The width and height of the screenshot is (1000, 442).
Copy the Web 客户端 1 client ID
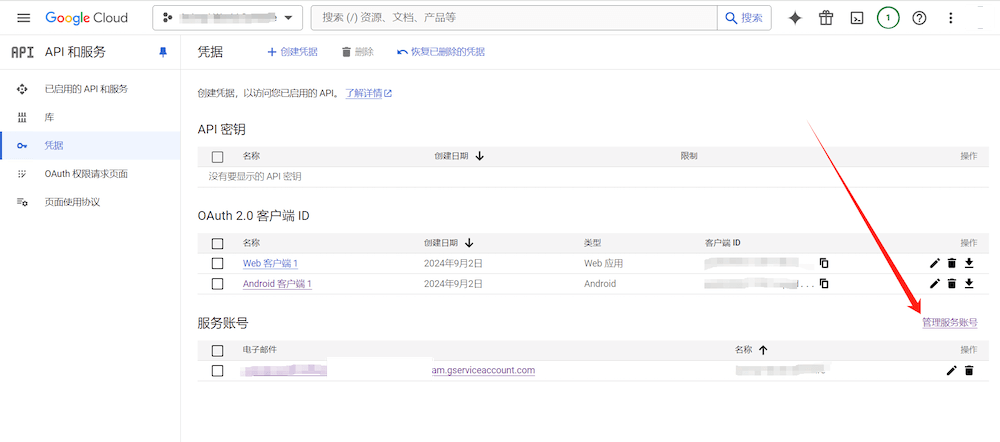[824, 263]
